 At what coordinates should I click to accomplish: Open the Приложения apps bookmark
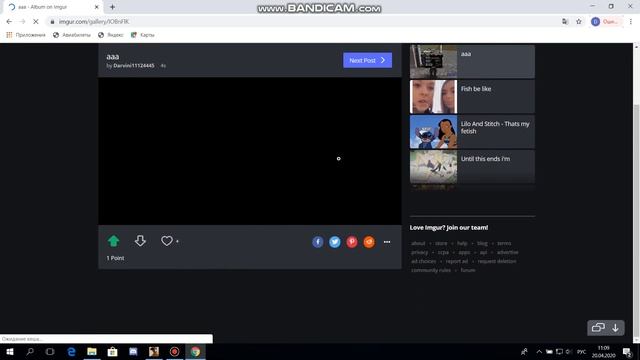(26, 35)
